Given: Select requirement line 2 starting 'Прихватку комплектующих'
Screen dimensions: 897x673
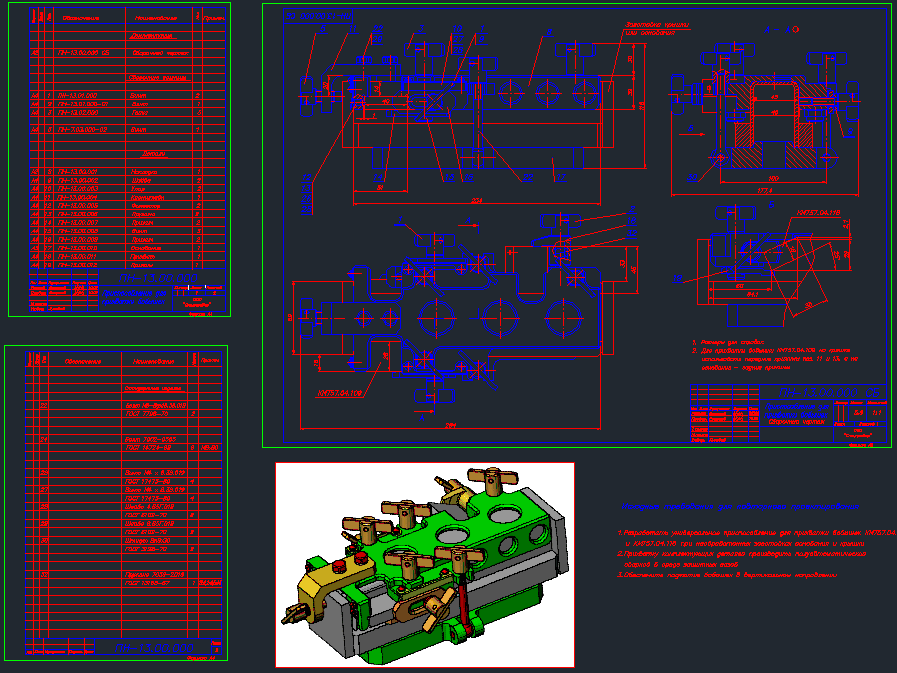Looking at the screenshot, I should pyautogui.click(x=741, y=553).
